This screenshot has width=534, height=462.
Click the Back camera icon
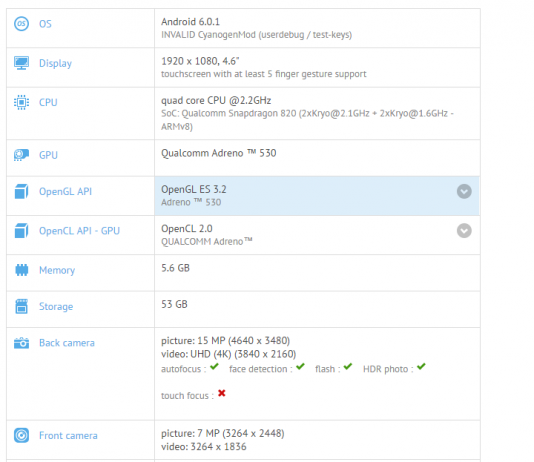point(21,343)
